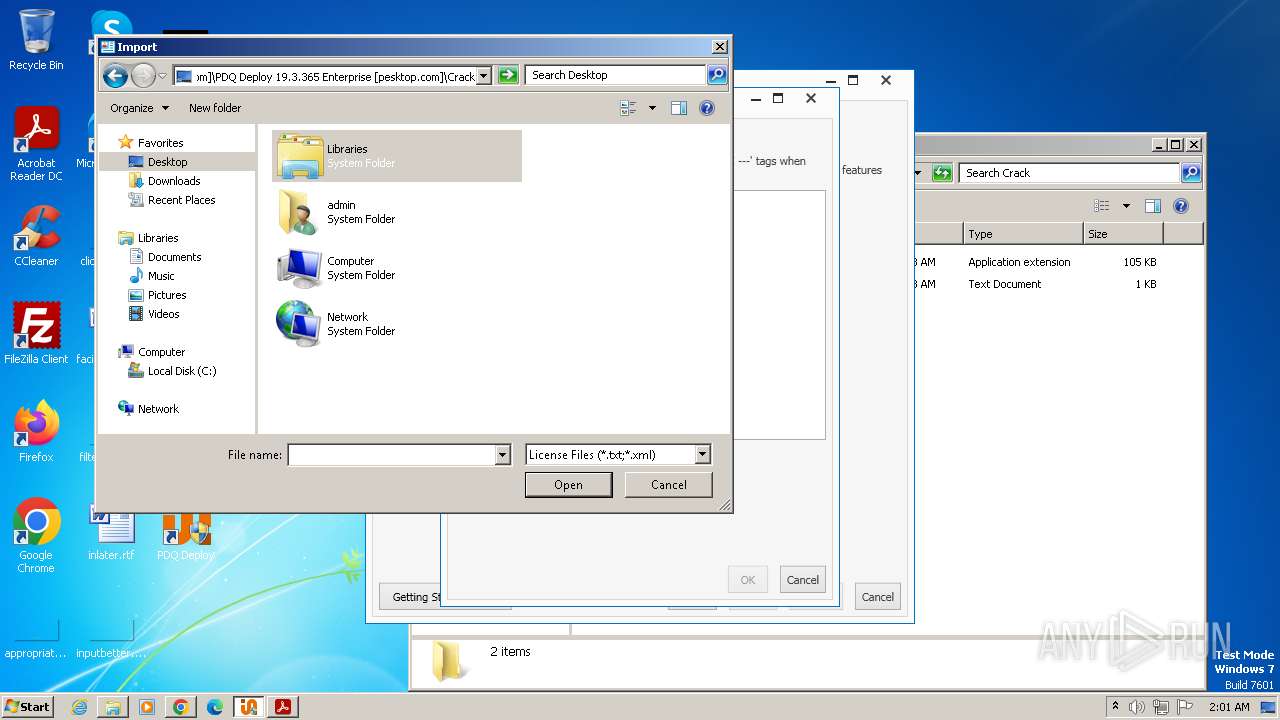Open volume control in system tray
This screenshot has height=720, width=1280.
coord(1137,707)
